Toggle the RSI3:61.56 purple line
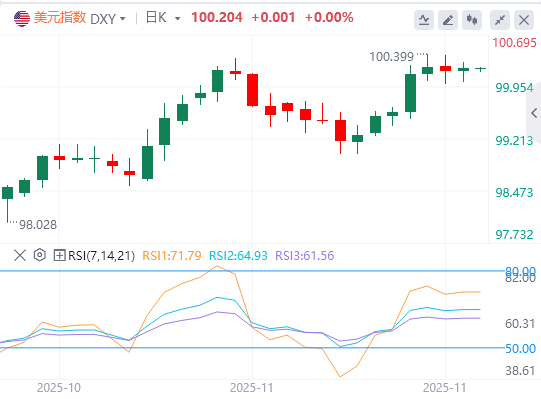541x399 pixels. click(305, 255)
